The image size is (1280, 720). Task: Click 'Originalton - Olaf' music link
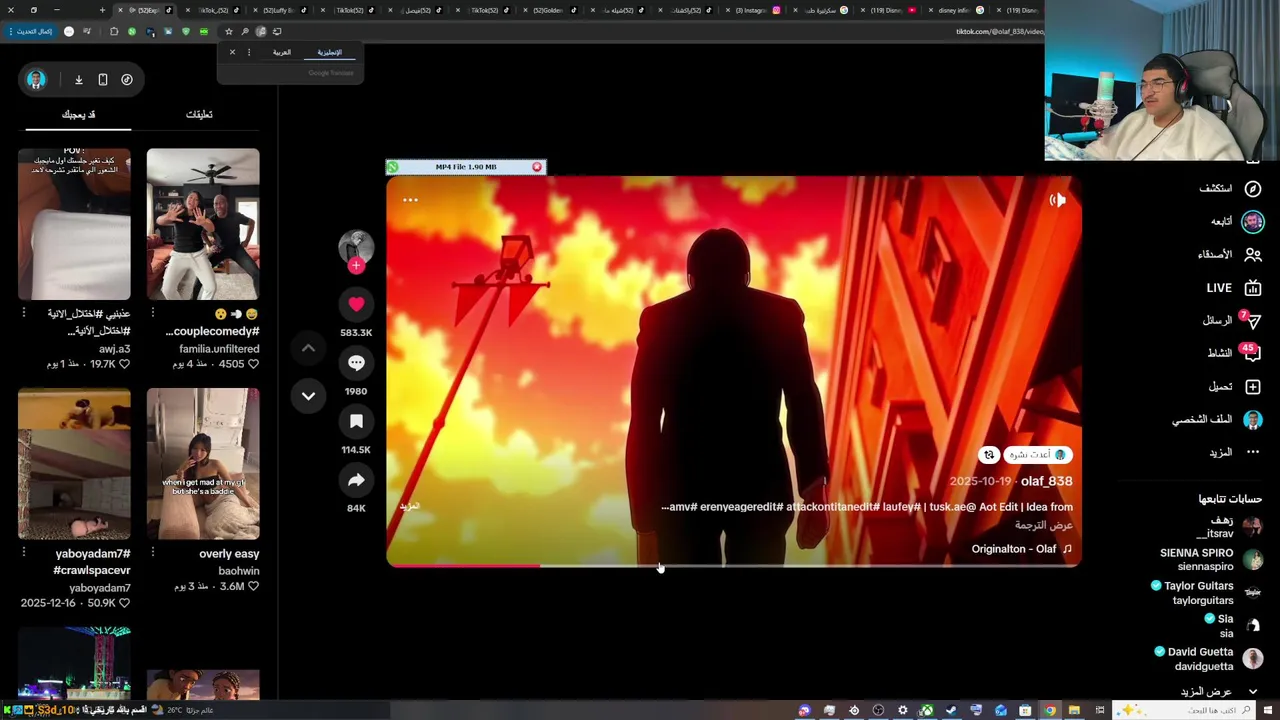click(1022, 549)
